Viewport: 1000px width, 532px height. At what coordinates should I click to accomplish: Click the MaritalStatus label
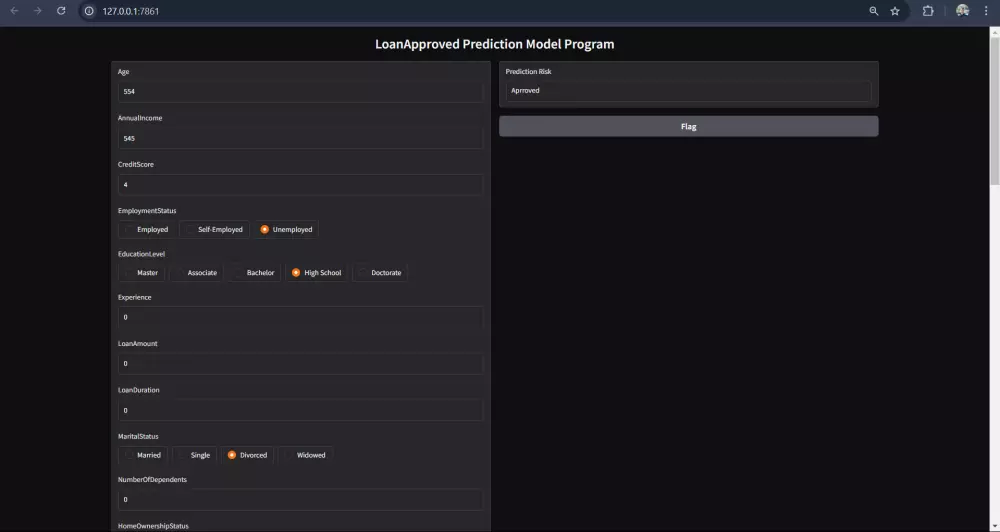(140, 436)
